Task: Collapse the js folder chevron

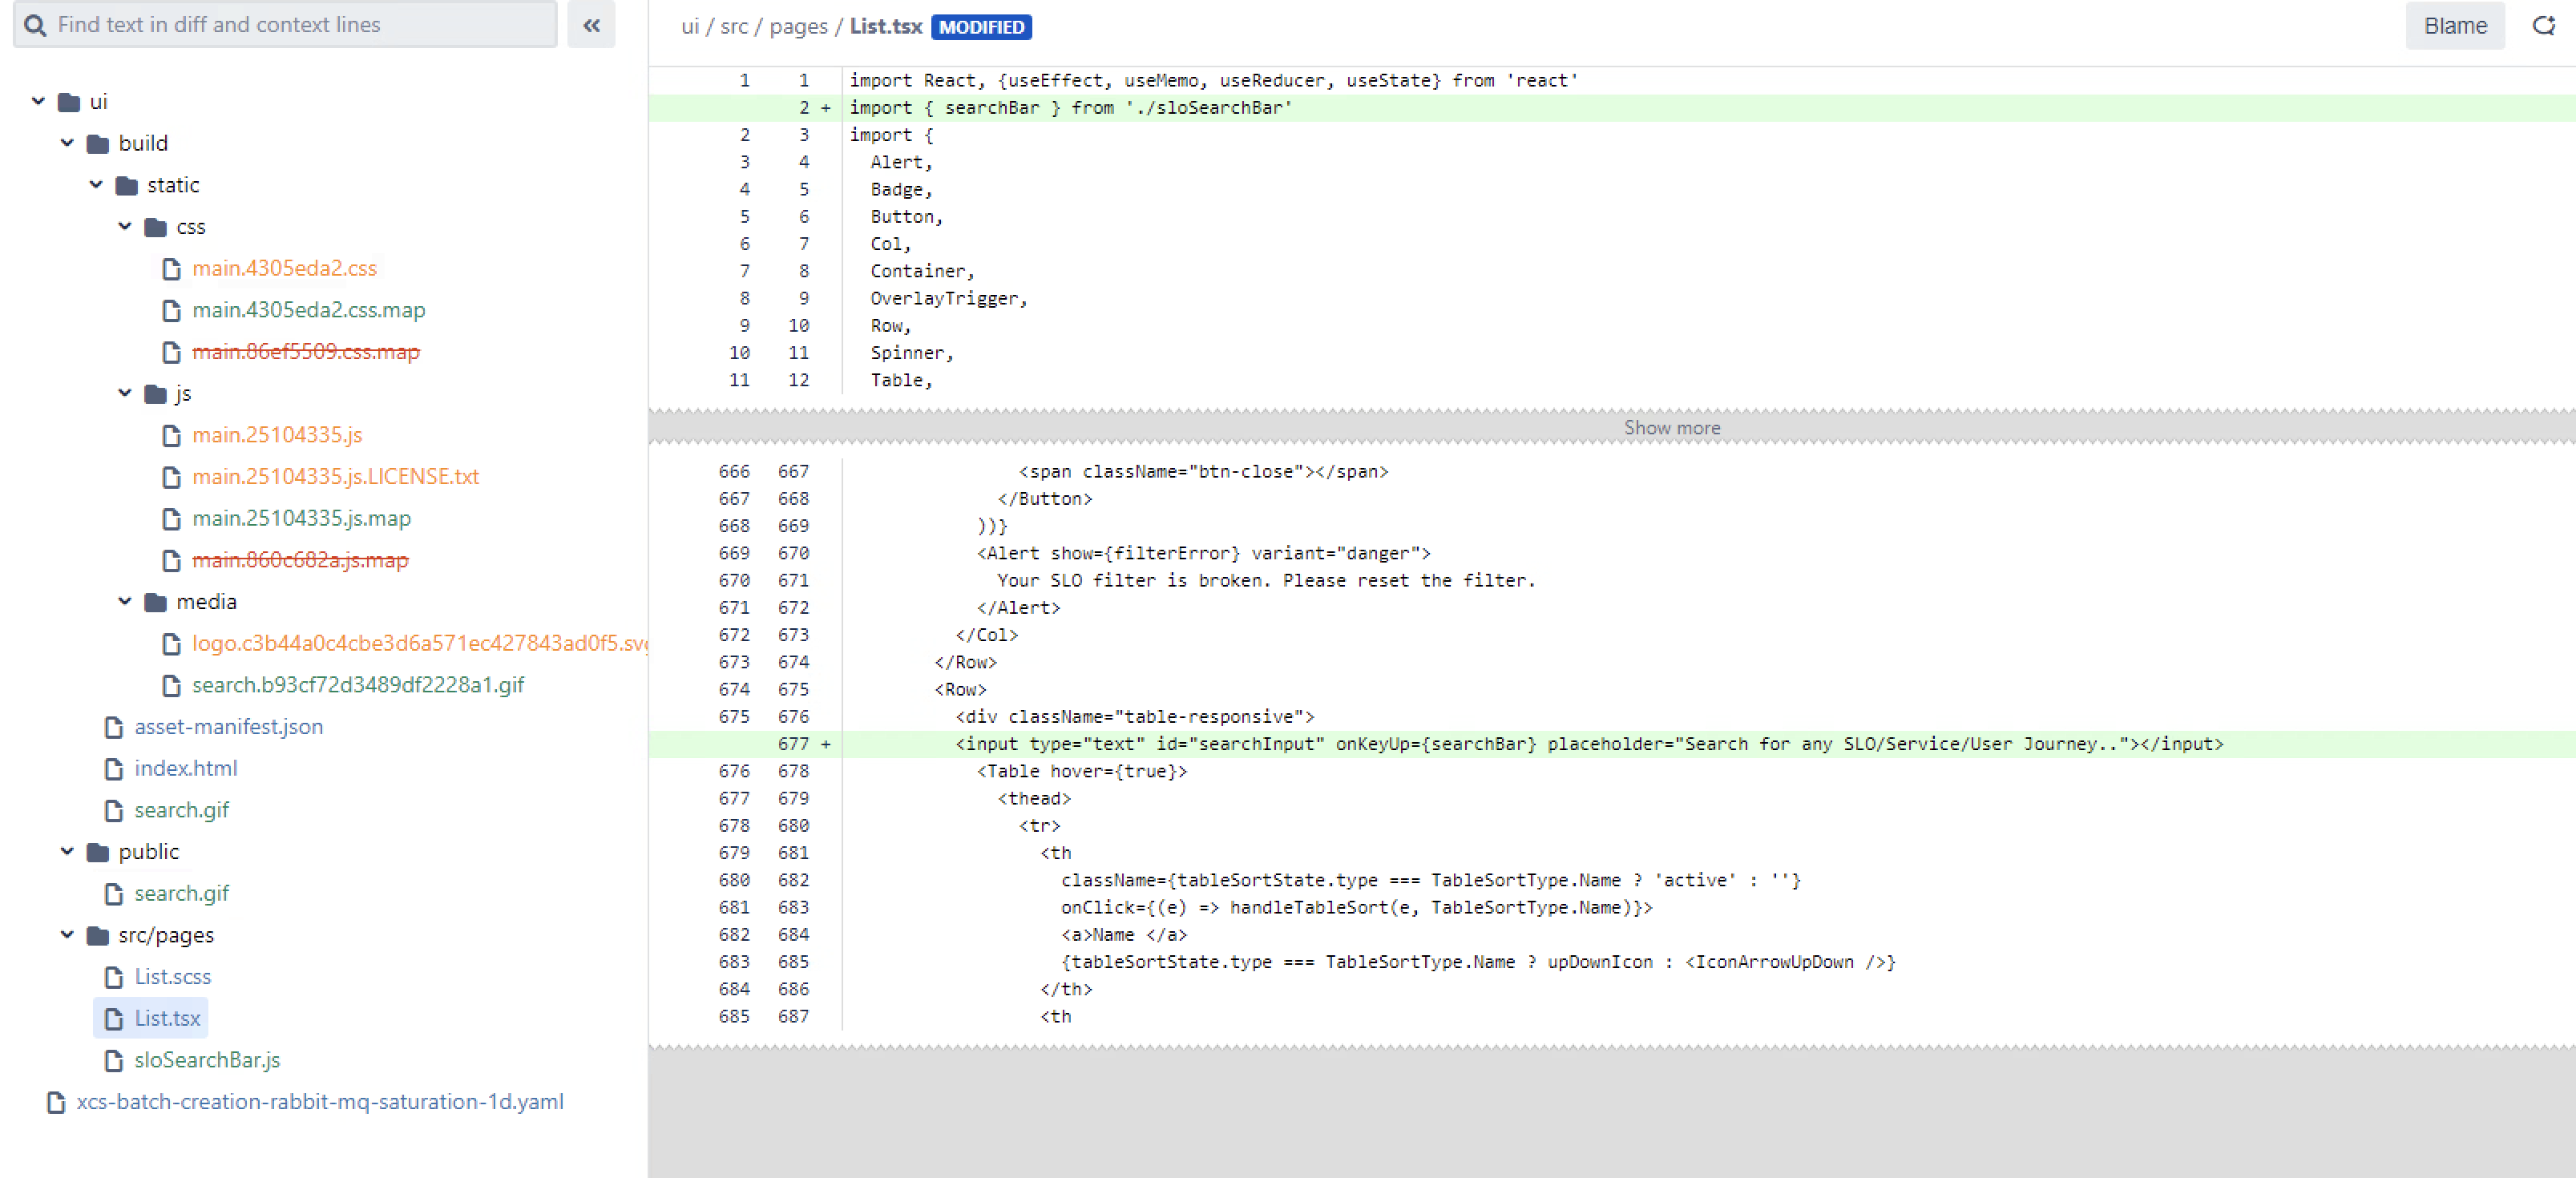Action: [x=125, y=393]
